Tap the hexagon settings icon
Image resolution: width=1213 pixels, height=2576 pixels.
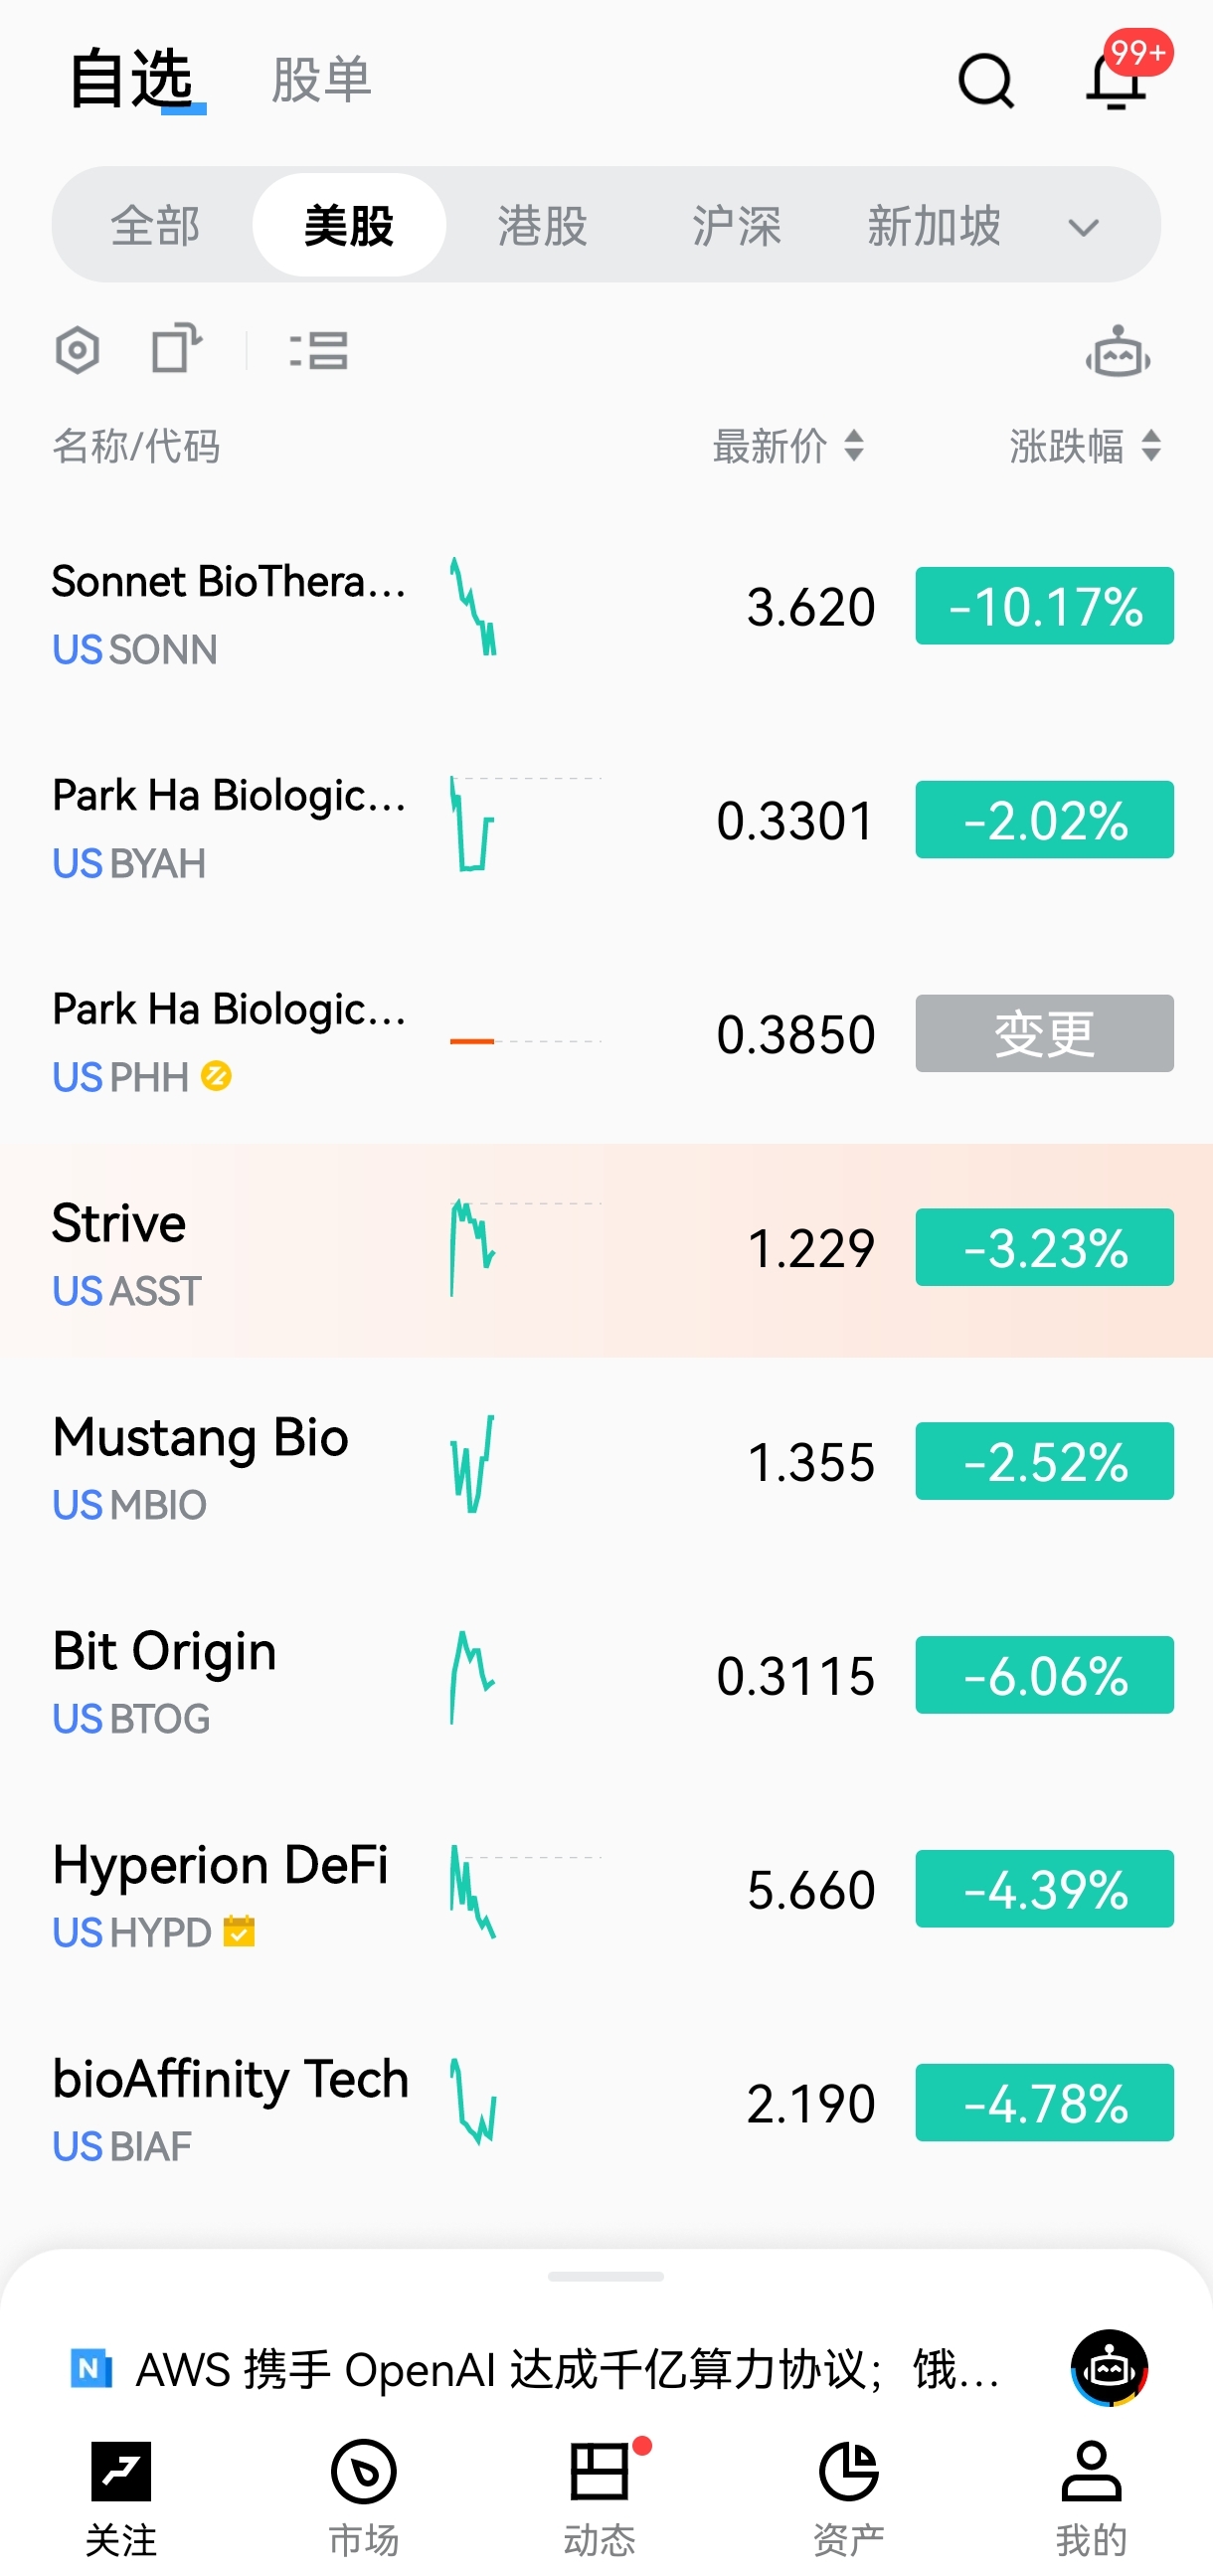point(77,351)
